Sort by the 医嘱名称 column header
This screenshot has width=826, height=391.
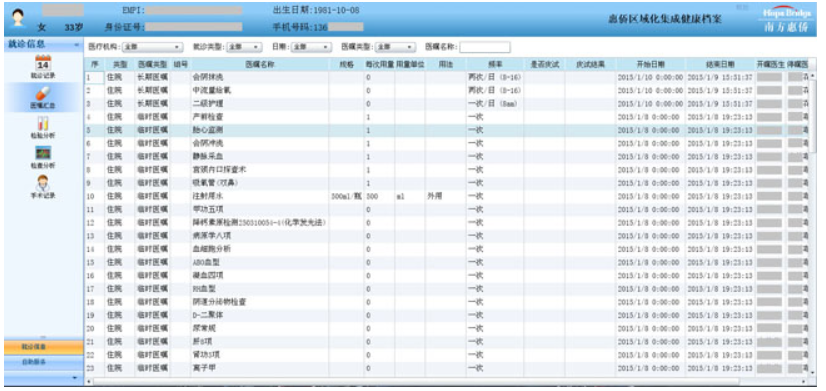259,64
